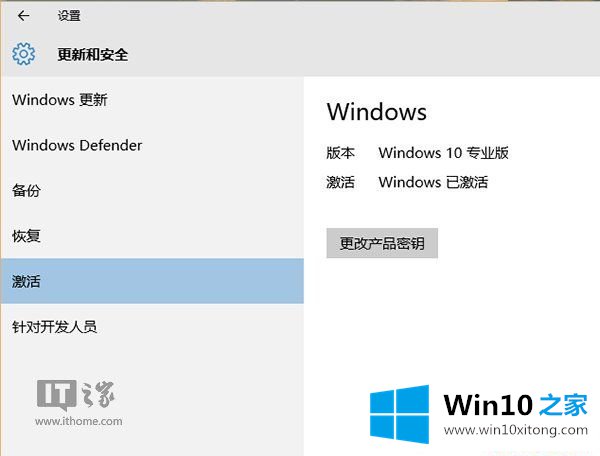The width and height of the screenshot is (600, 456).
Task: Open the 针对开发人员 page
Action: pyautogui.click(x=54, y=327)
